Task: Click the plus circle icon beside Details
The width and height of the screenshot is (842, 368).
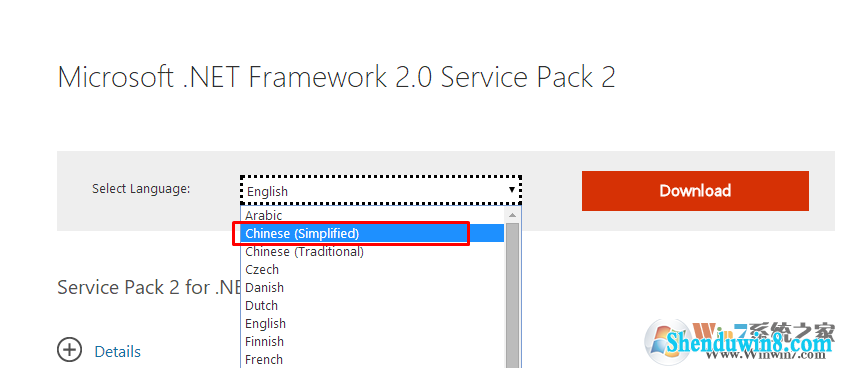Action: pyautogui.click(x=70, y=351)
